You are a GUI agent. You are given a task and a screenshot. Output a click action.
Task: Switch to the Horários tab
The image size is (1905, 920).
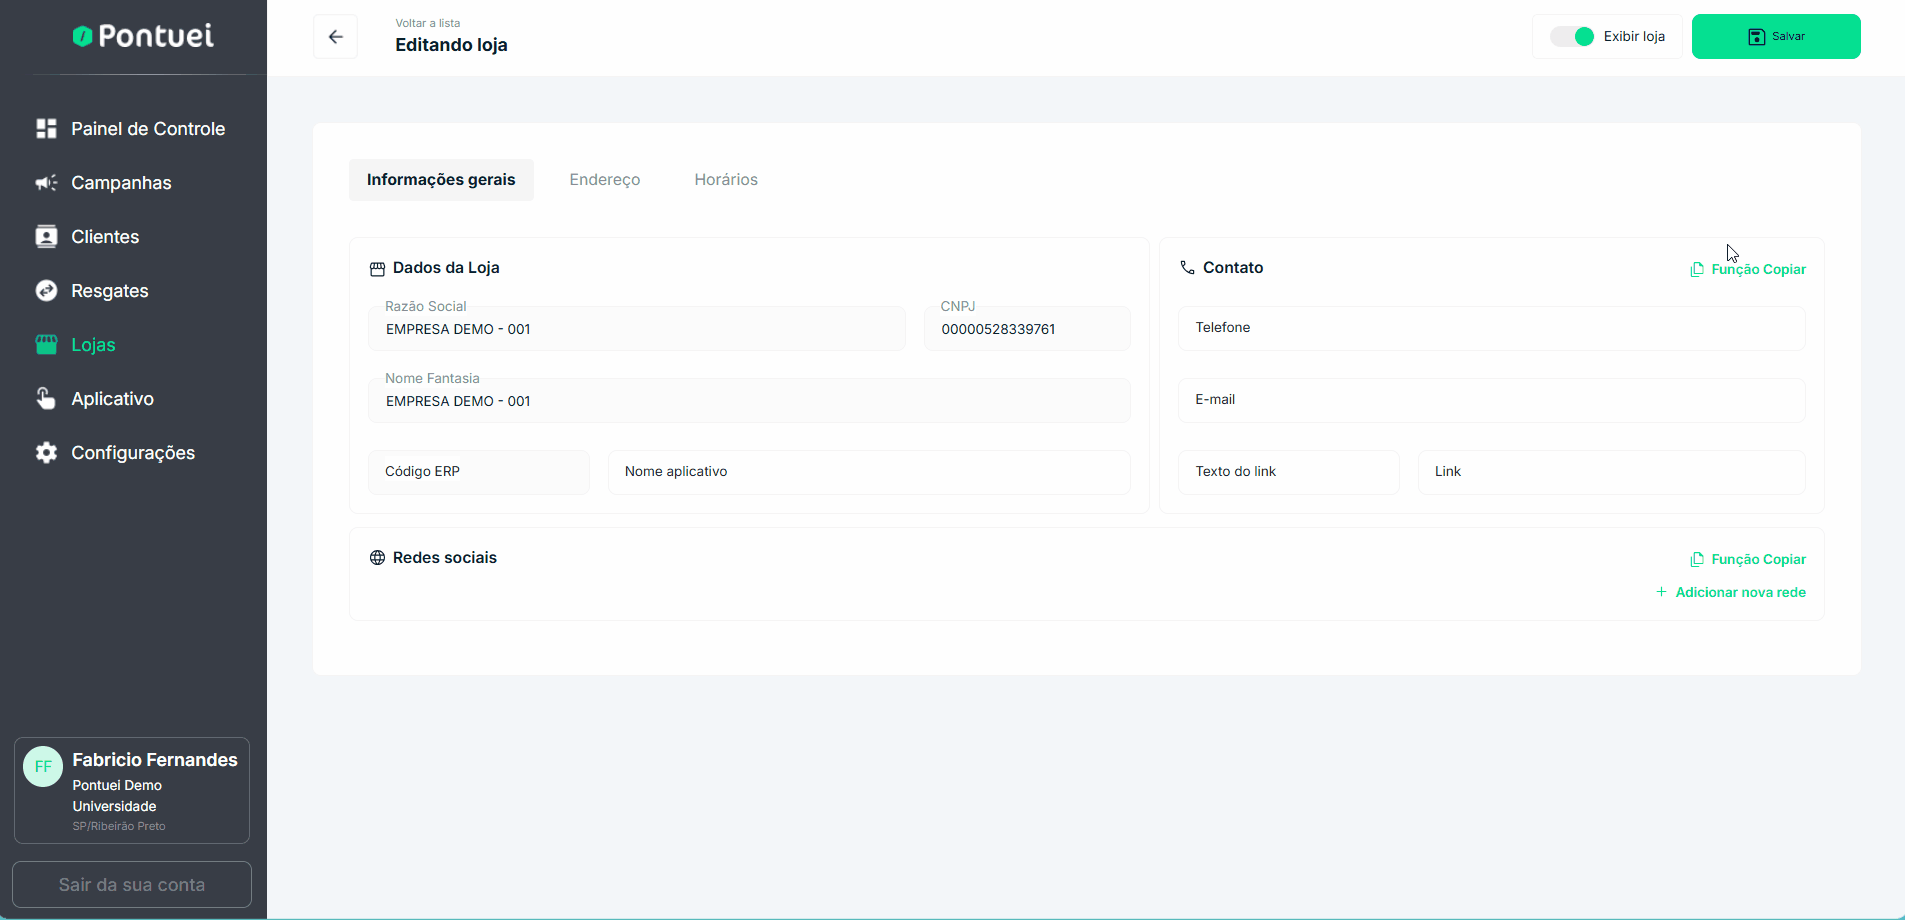(x=726, y=180)
